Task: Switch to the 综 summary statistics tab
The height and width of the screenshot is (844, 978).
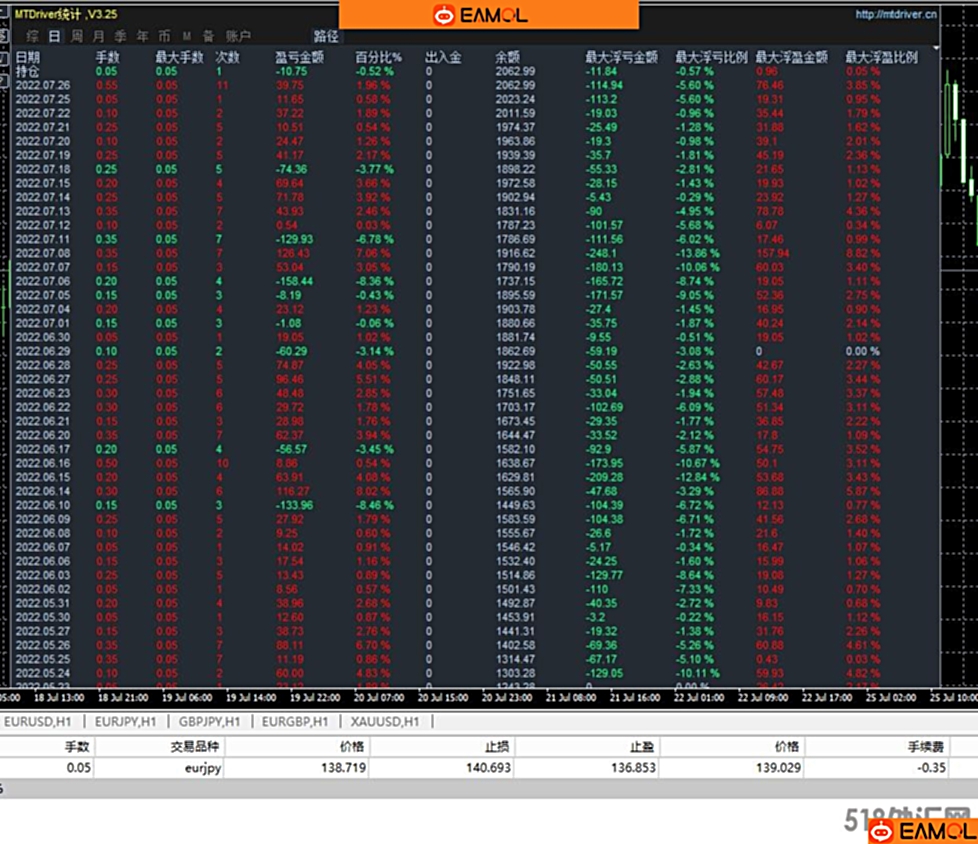Action: (33, 36)
